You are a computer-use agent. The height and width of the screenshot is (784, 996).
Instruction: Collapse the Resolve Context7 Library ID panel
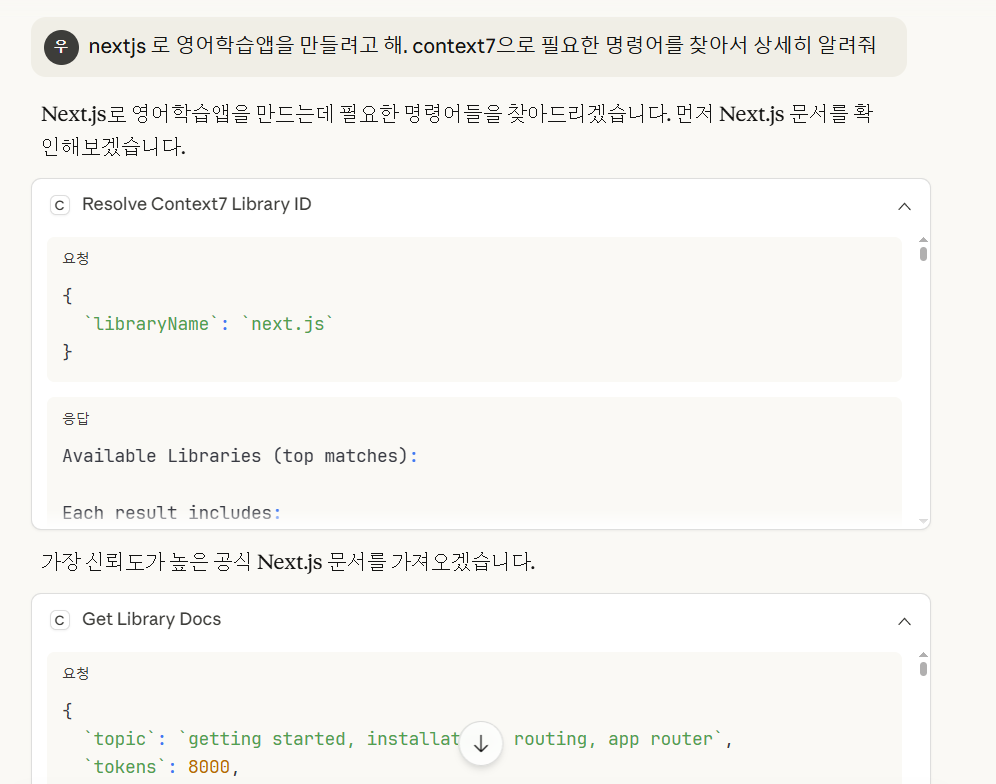[x=904, y=206]
